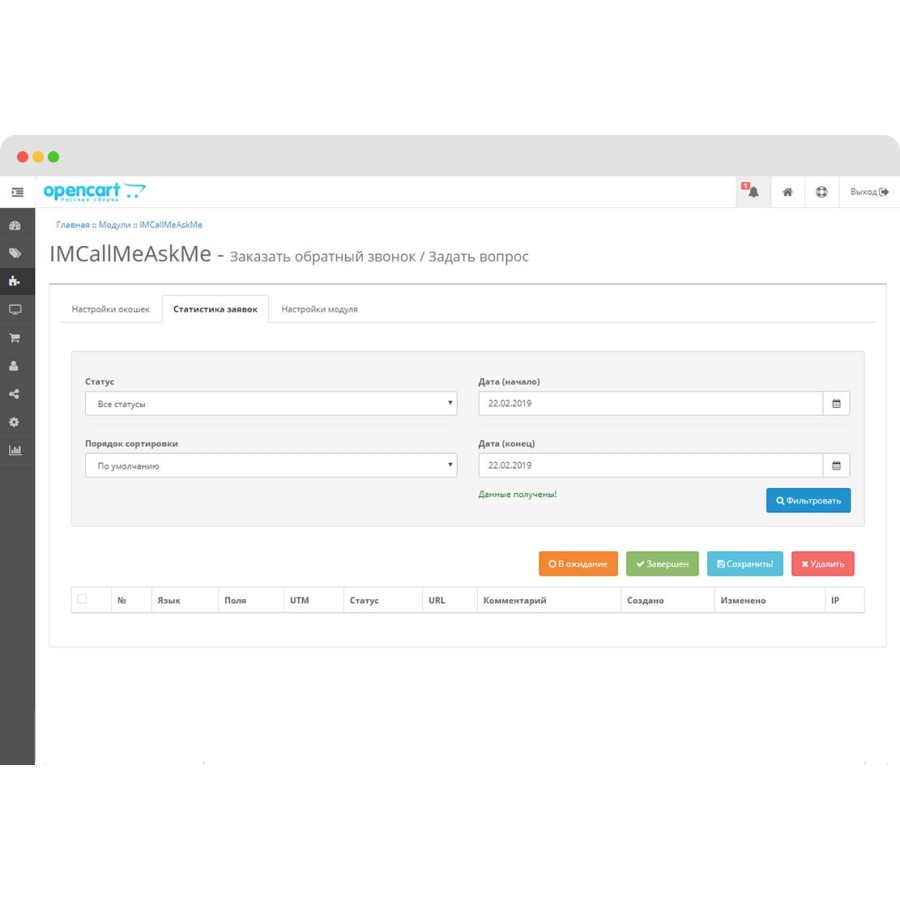
Task: Open the Catalog tags sidebar icon
Action: tap(15, 253)
